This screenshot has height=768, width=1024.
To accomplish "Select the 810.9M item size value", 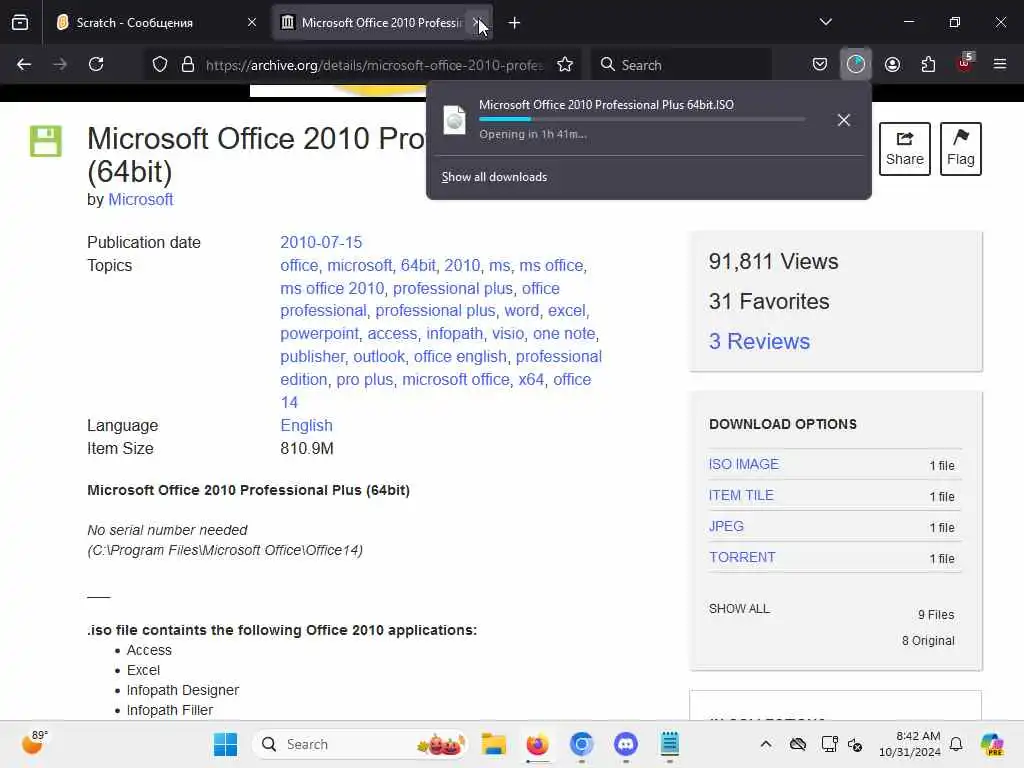I will point(307,449).
